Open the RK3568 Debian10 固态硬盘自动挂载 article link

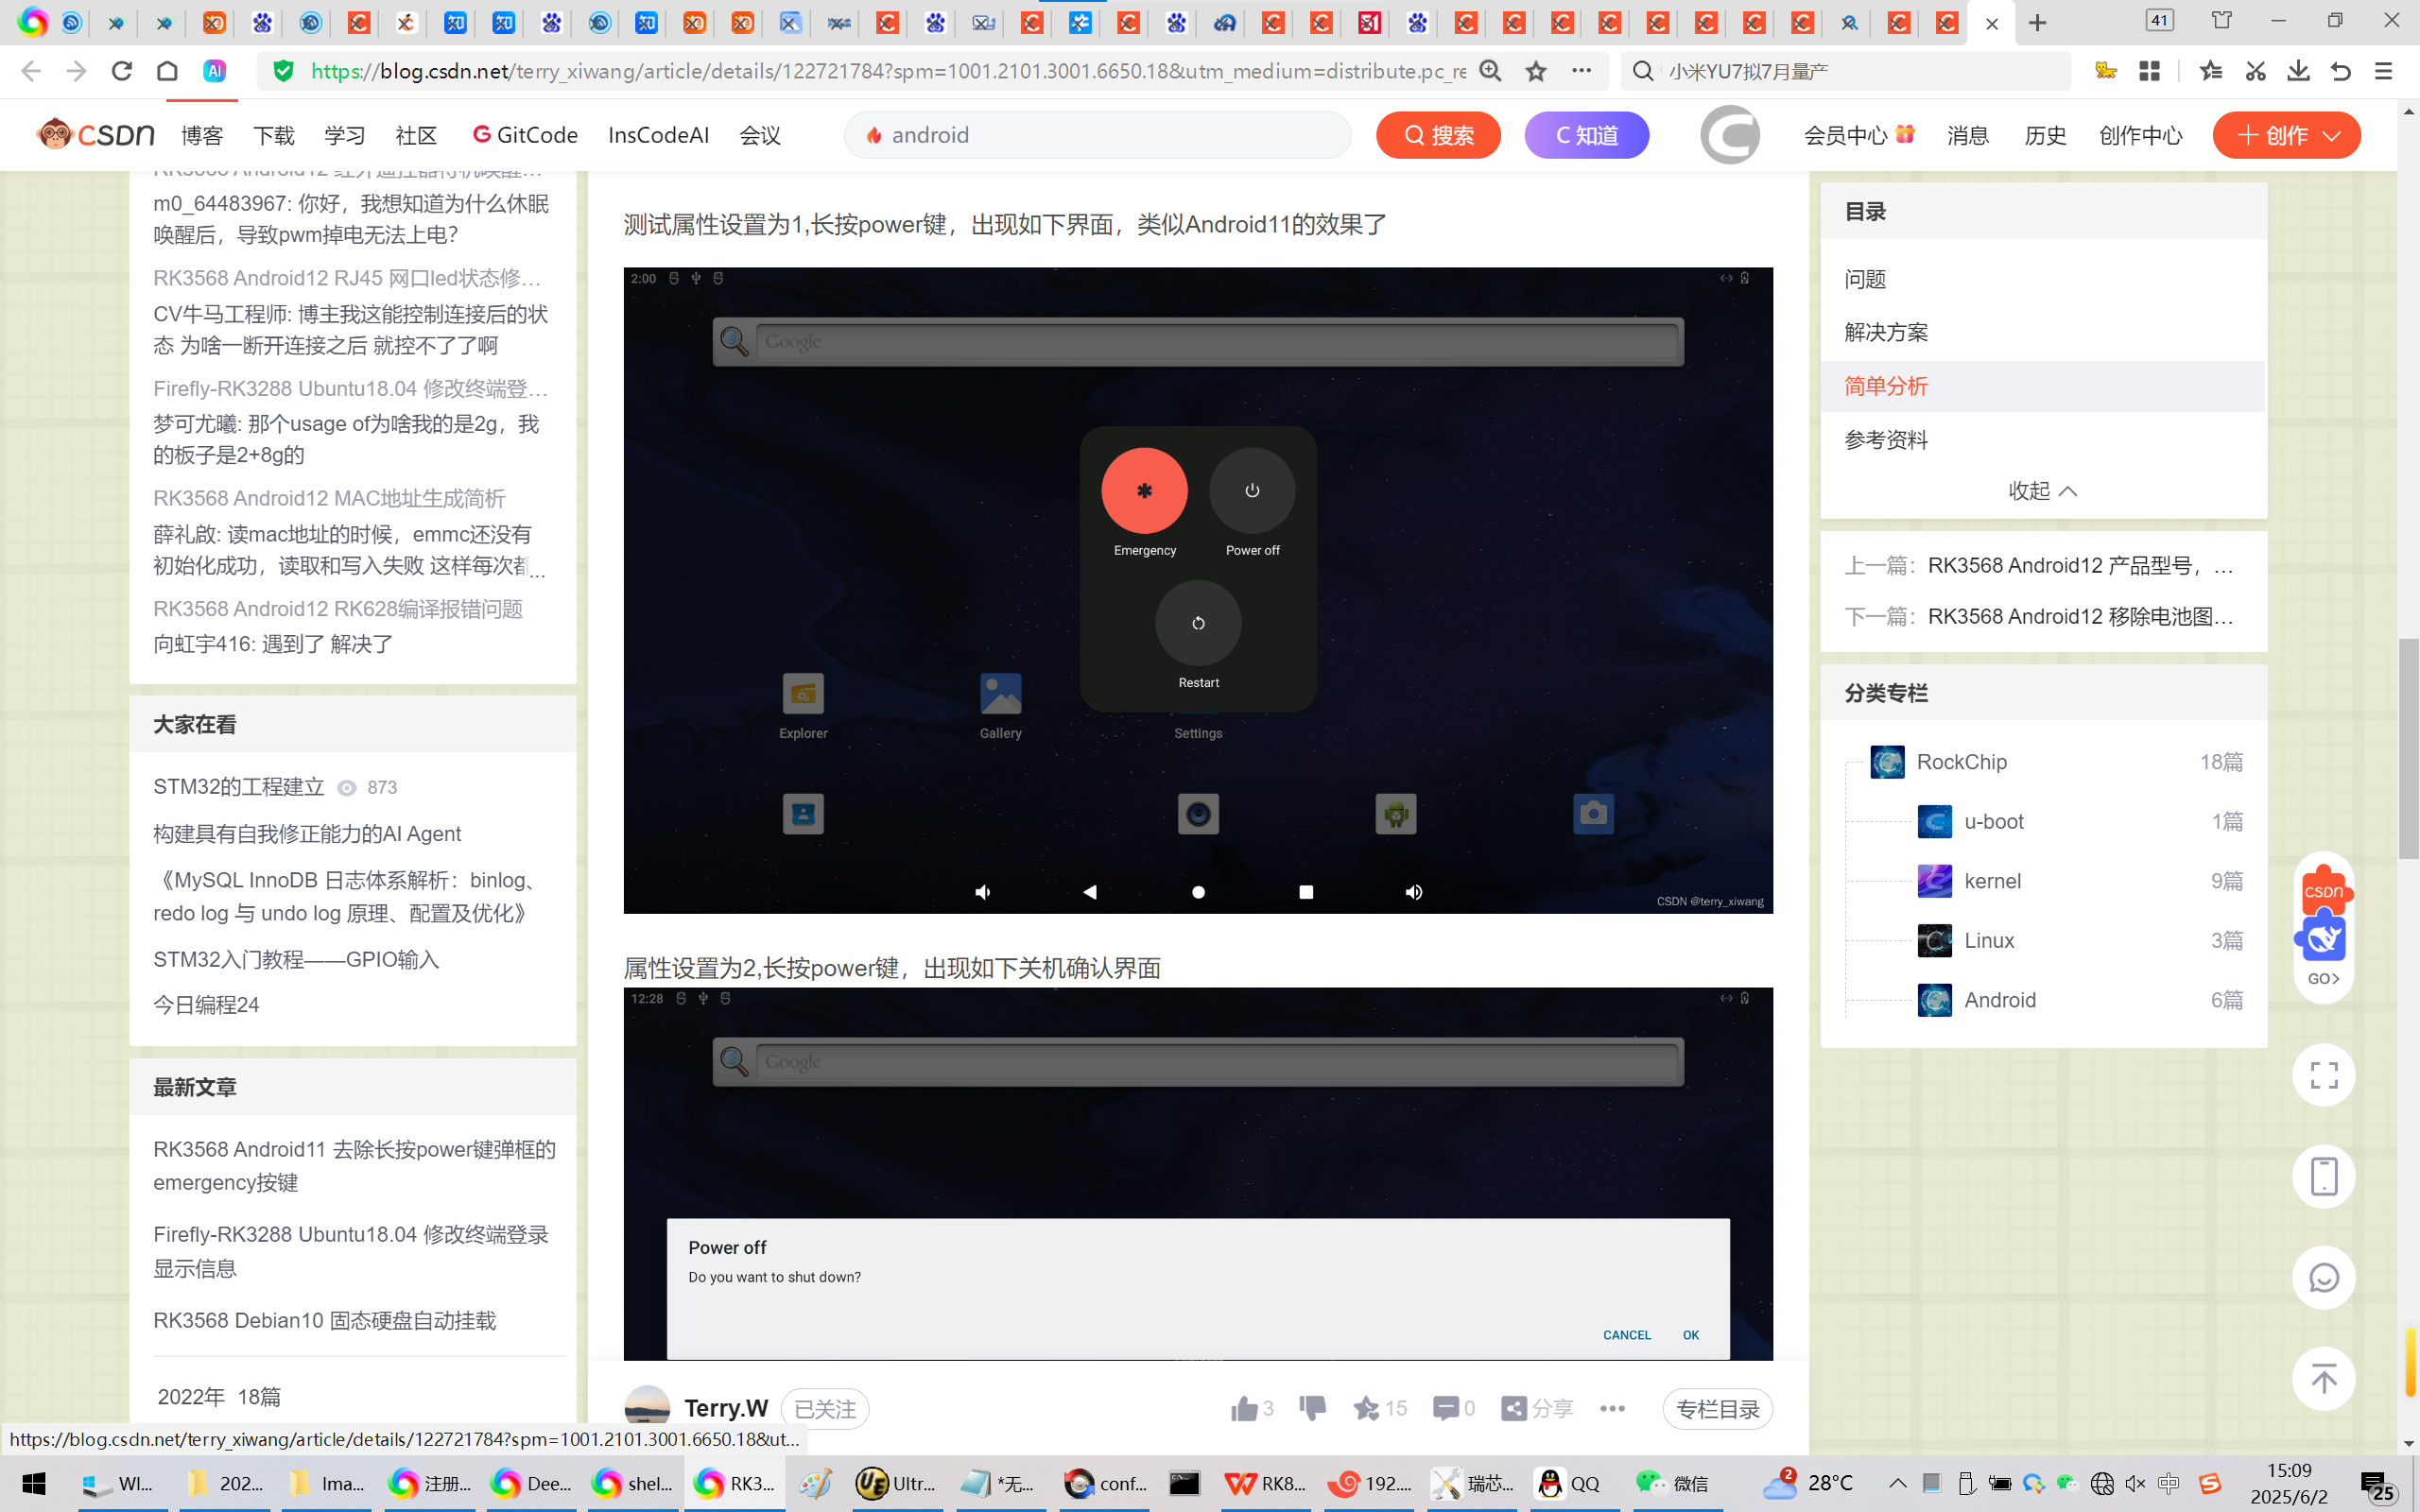coord(324,1320)
